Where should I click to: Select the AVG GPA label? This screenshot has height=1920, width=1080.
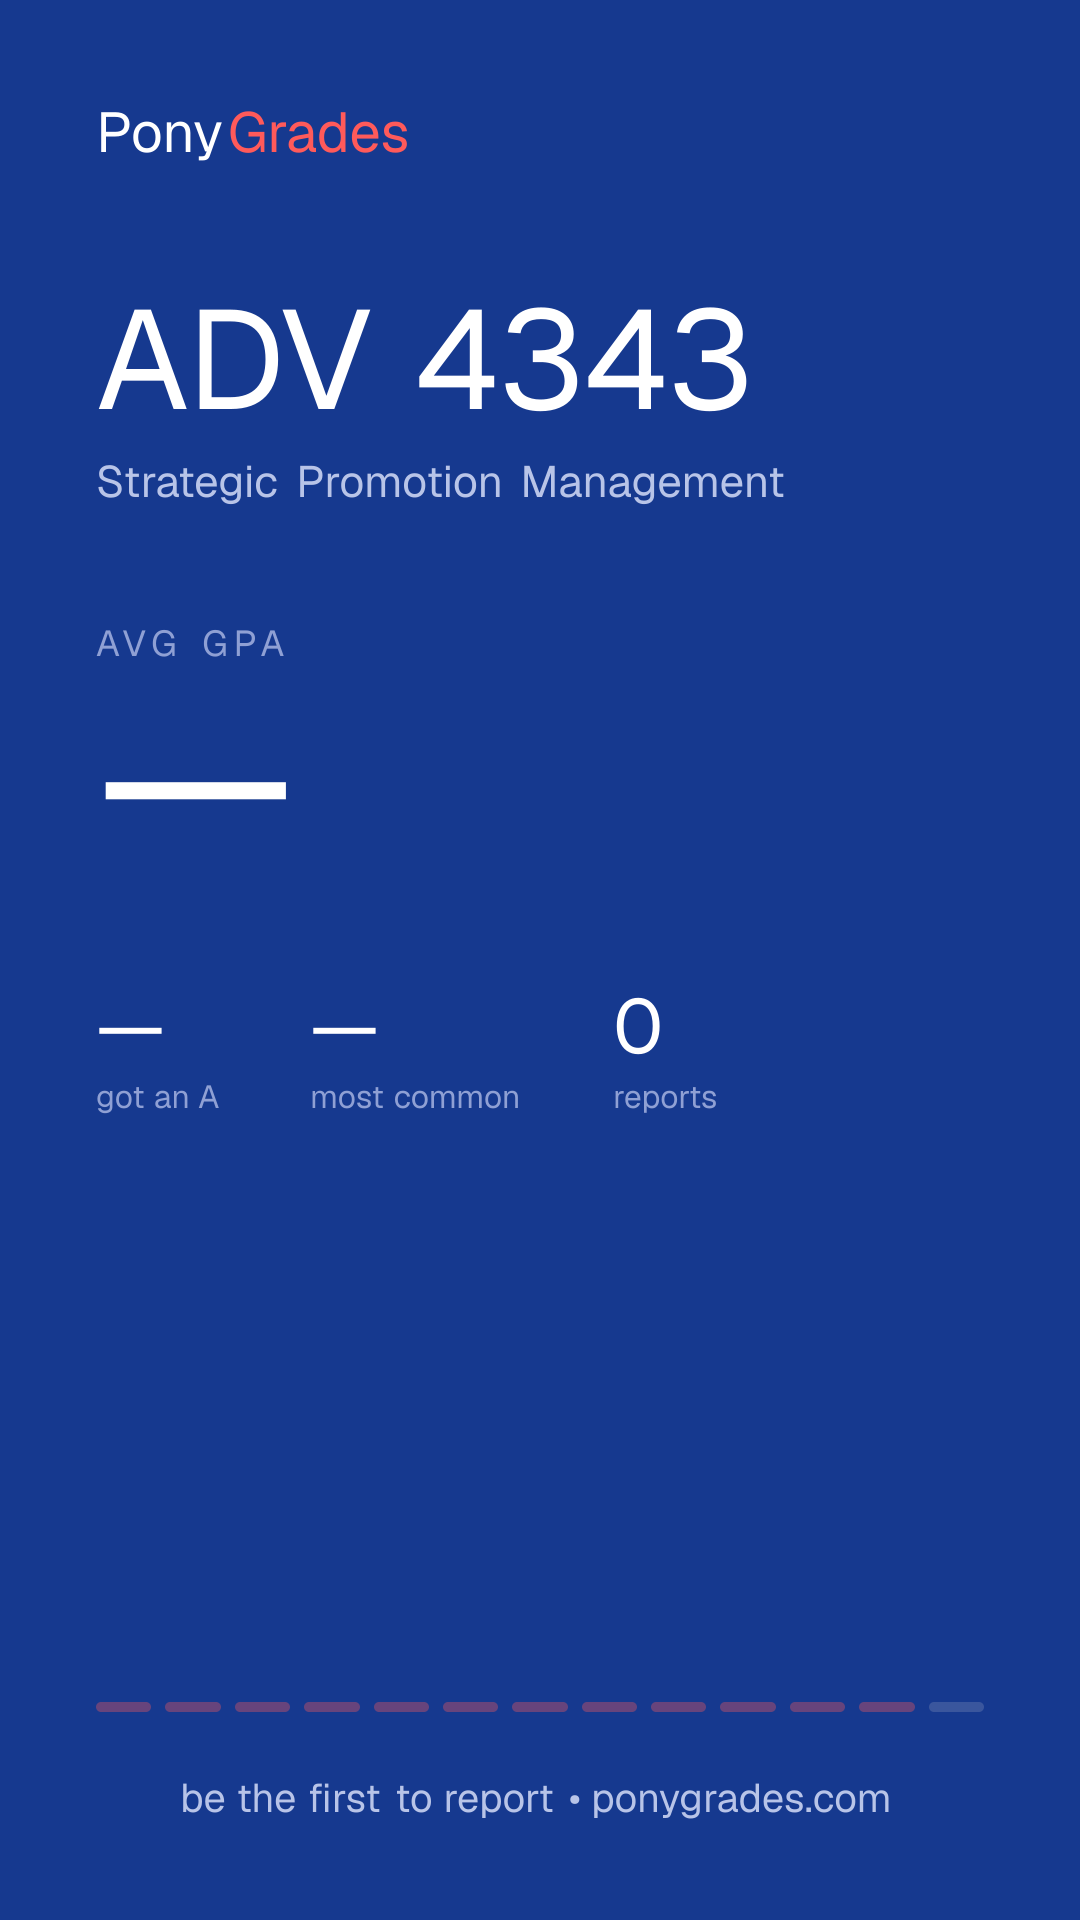[x=191, y=644]
